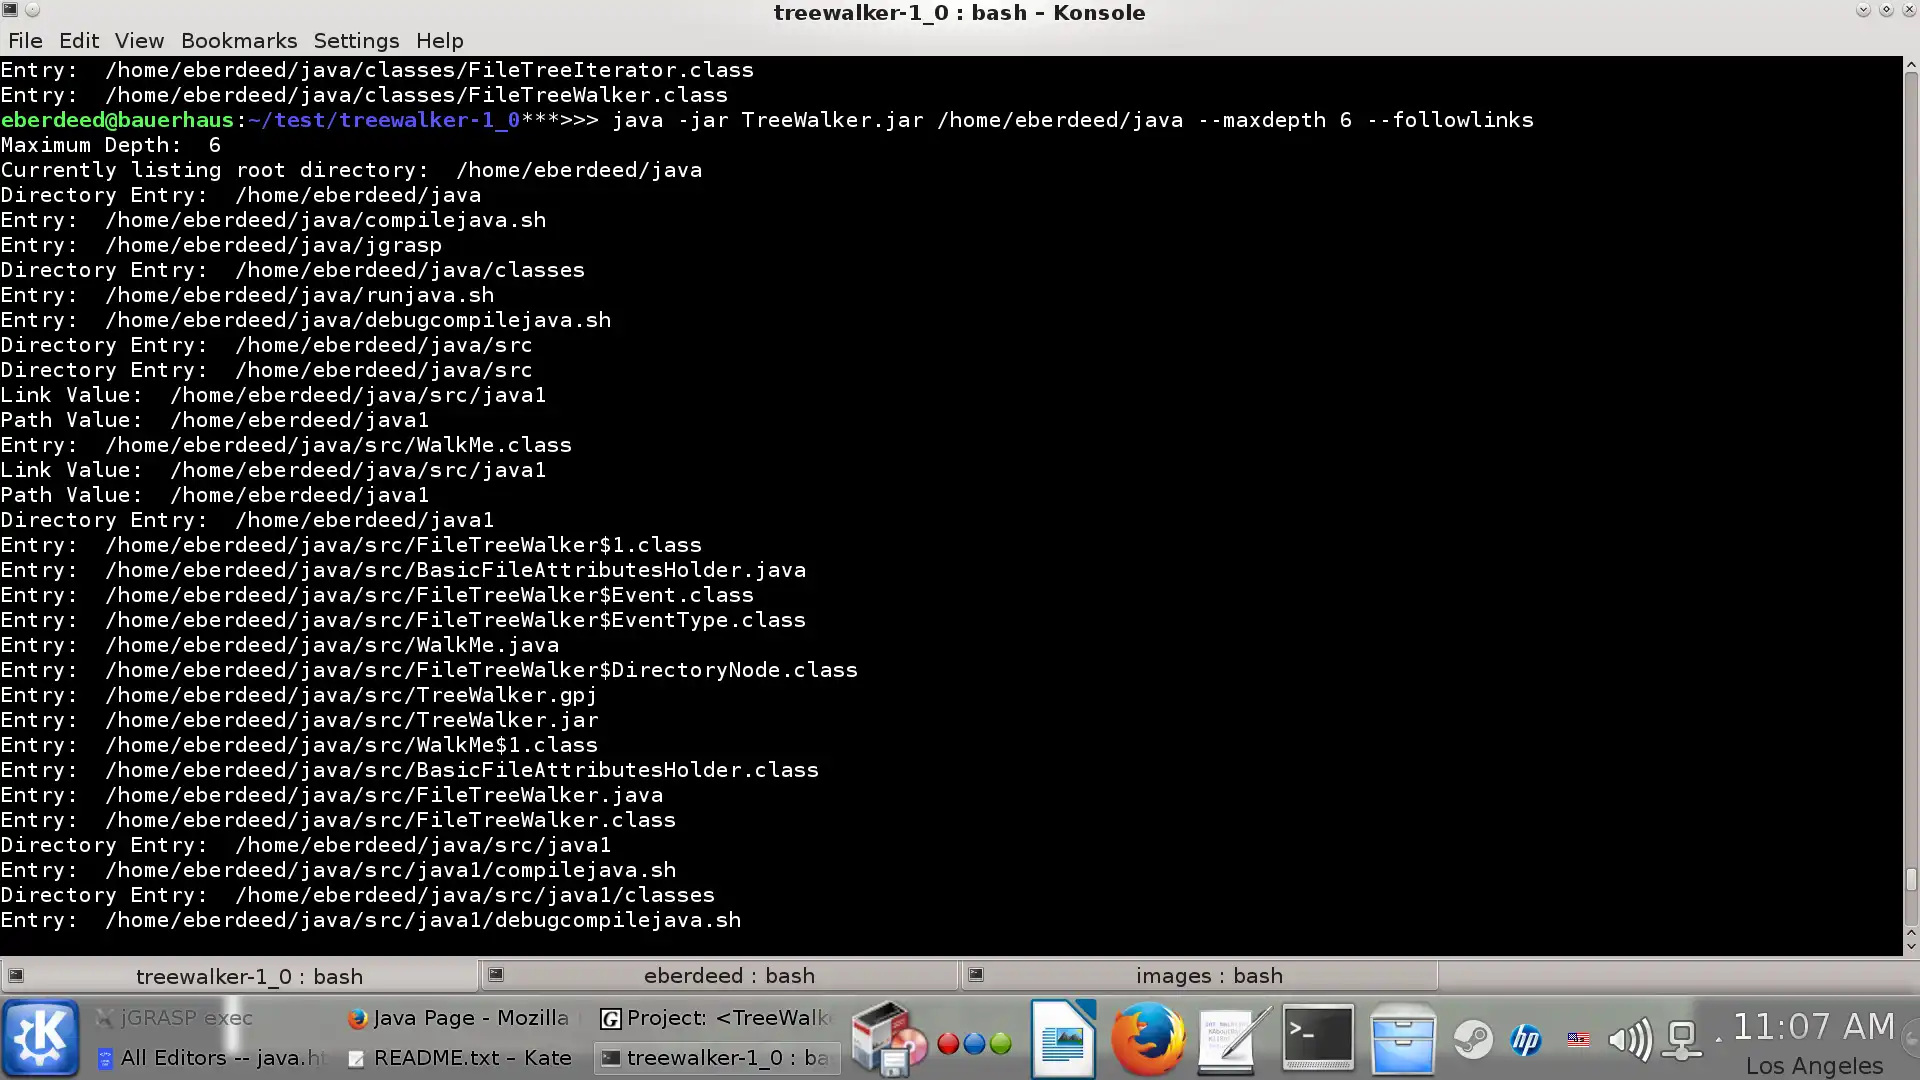Toggle the US keyboard layout flag
The width and height of the screenshot is (1920, 1080).
coord(1578,1040)
